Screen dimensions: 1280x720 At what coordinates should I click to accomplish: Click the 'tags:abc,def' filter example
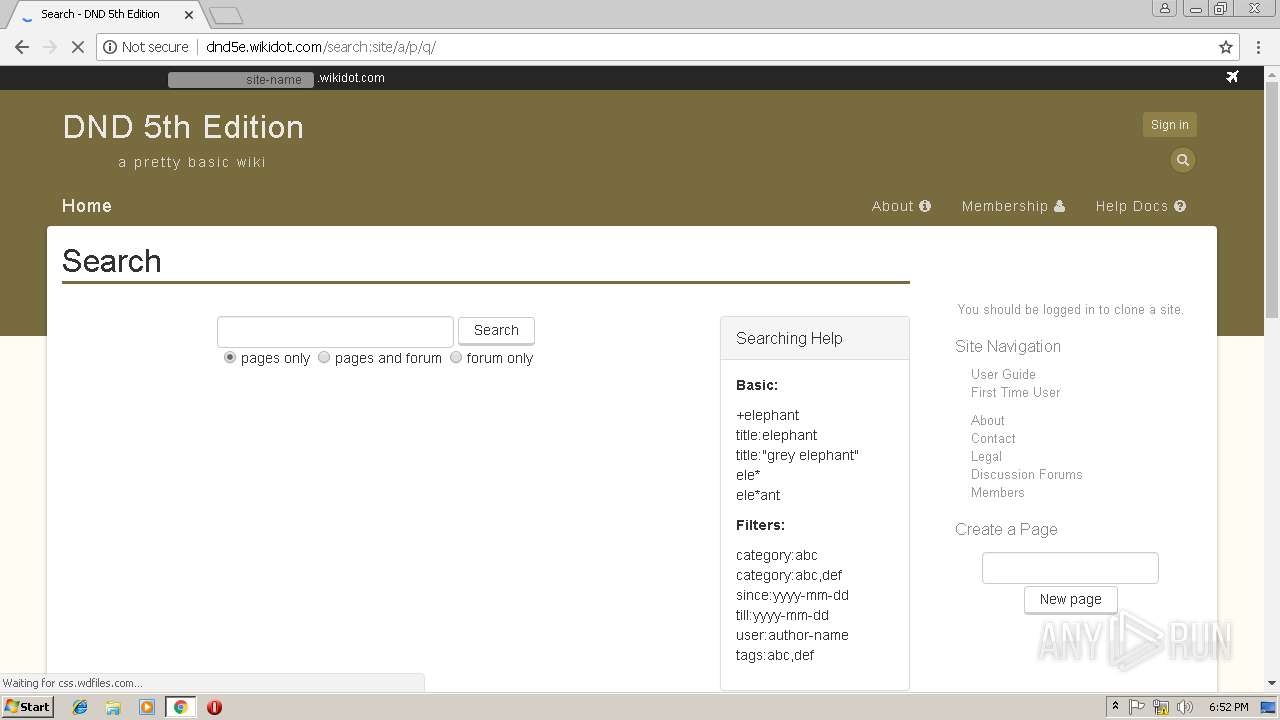[x=775, y=655]
